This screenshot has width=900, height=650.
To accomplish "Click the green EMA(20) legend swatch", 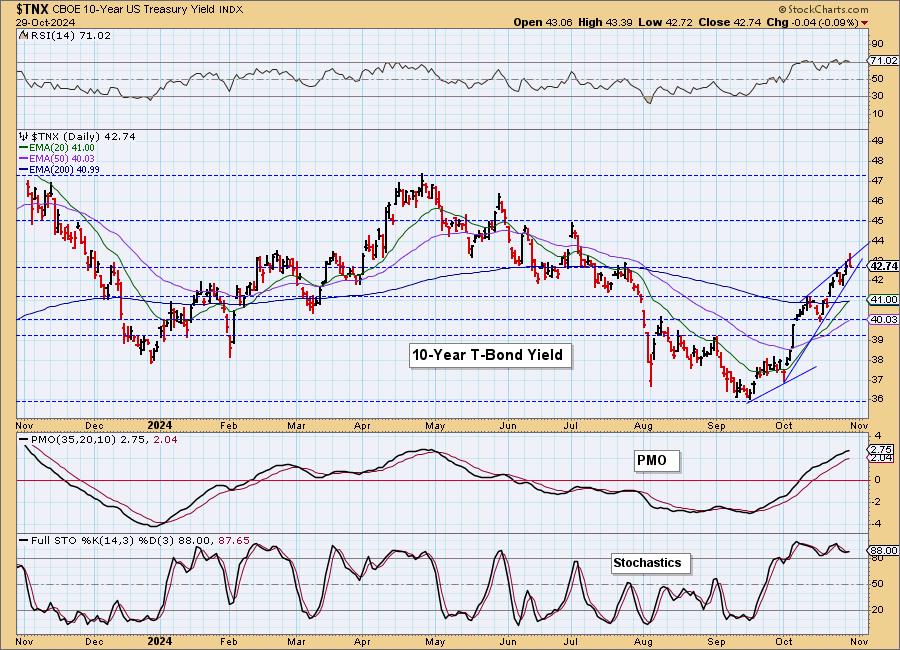I will click(24, 148).
